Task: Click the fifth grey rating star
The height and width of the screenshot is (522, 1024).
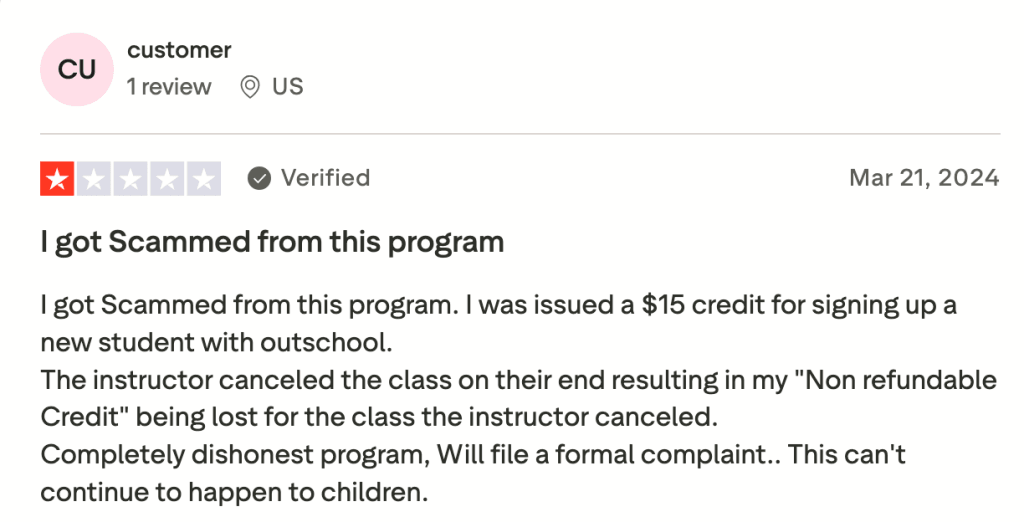Action: [204, 179]
